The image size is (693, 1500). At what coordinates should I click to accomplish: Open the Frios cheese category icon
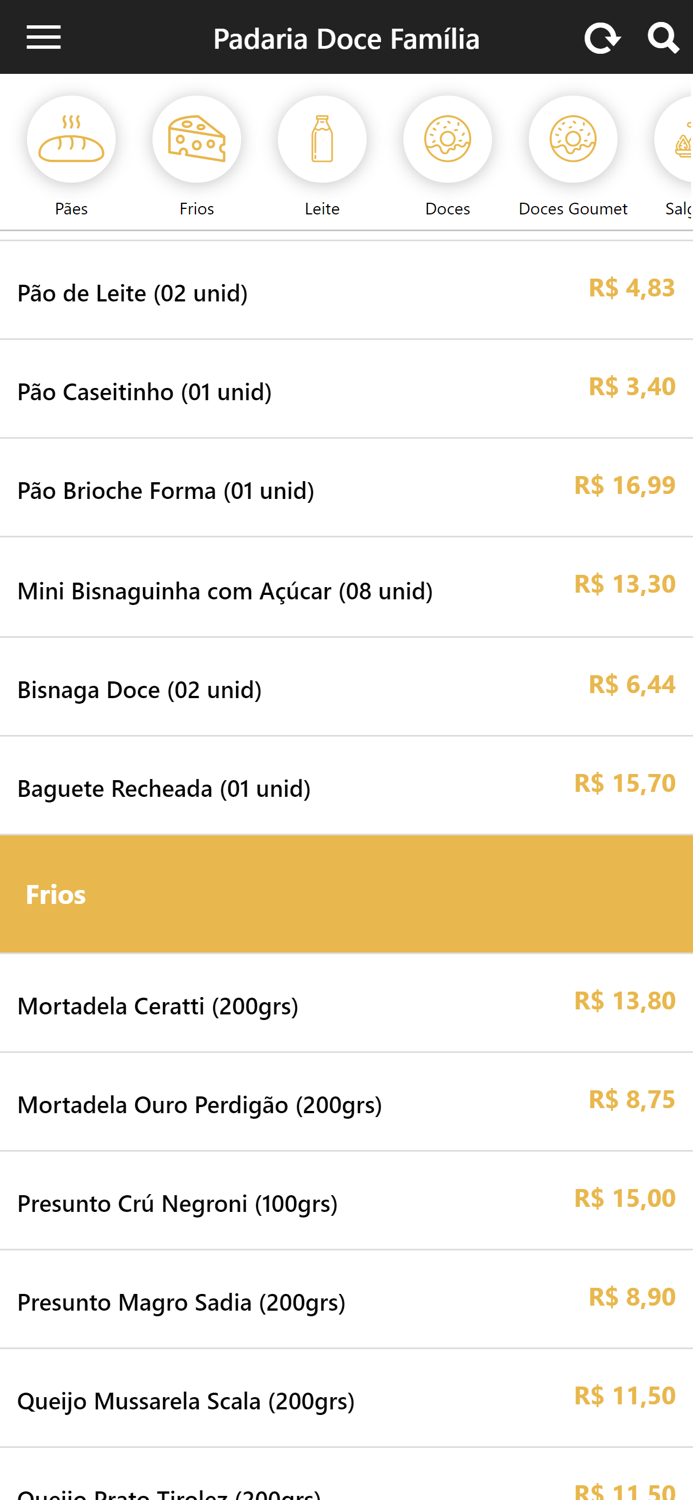(x=196, y=138)
